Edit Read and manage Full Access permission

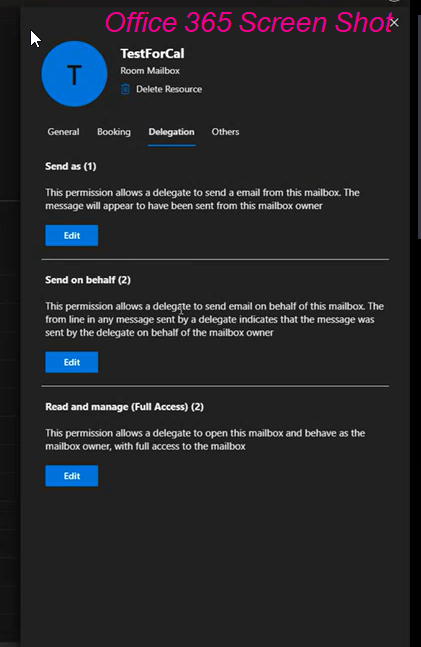coord(72,476)
